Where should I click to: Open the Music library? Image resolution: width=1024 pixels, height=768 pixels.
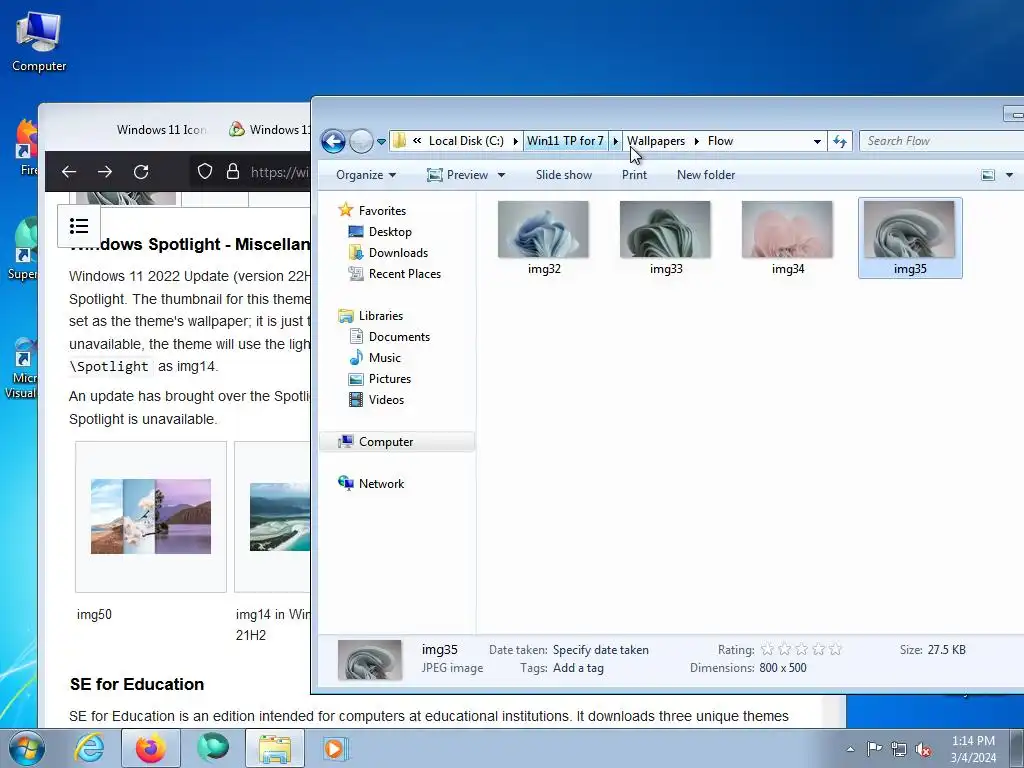(385, 358)
